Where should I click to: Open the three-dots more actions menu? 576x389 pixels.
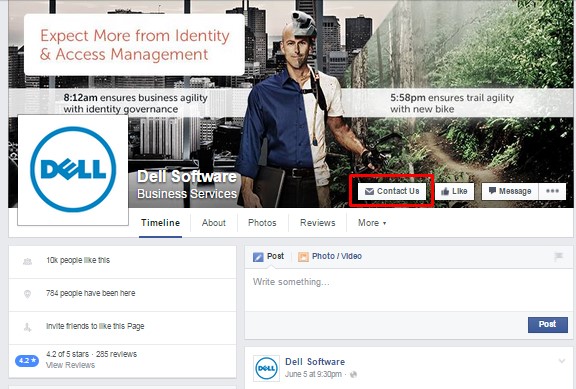coord(552,191)
